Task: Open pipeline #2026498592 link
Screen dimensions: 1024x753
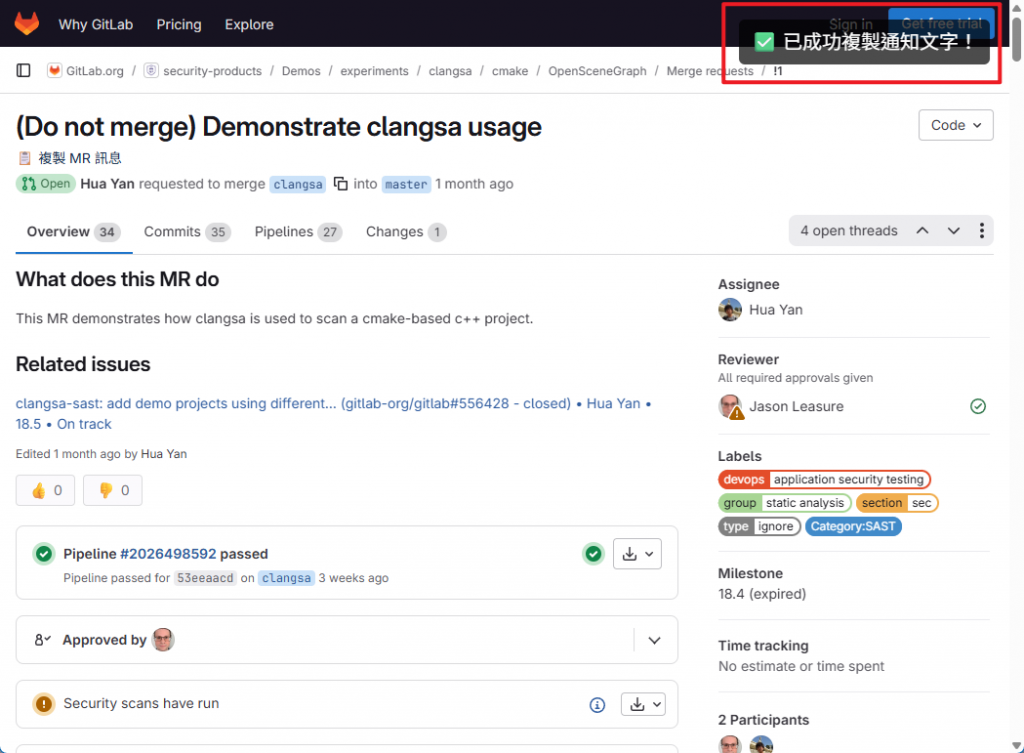Action: pos(168,554)
